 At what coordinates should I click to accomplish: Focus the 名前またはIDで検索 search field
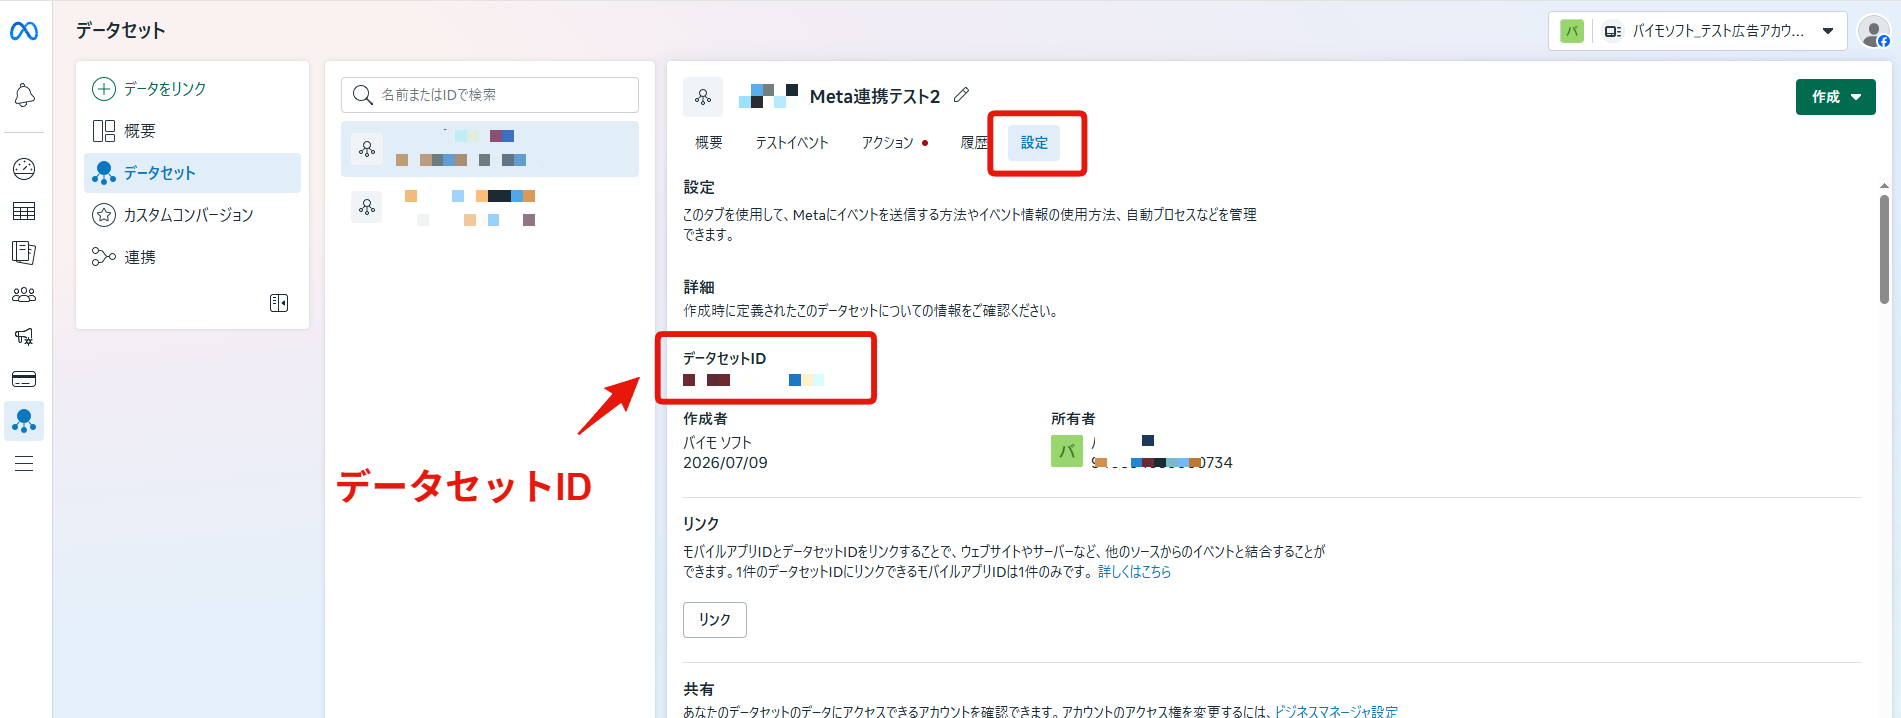pos(490,95)
